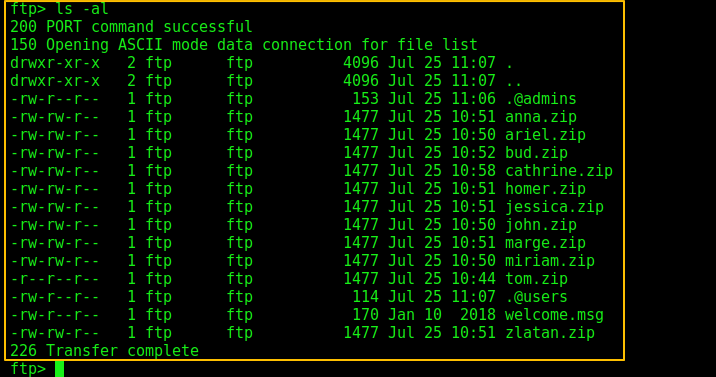Select the .@users hidden file
The width and height of the screenshot is (716, 377).
[536, 297]
